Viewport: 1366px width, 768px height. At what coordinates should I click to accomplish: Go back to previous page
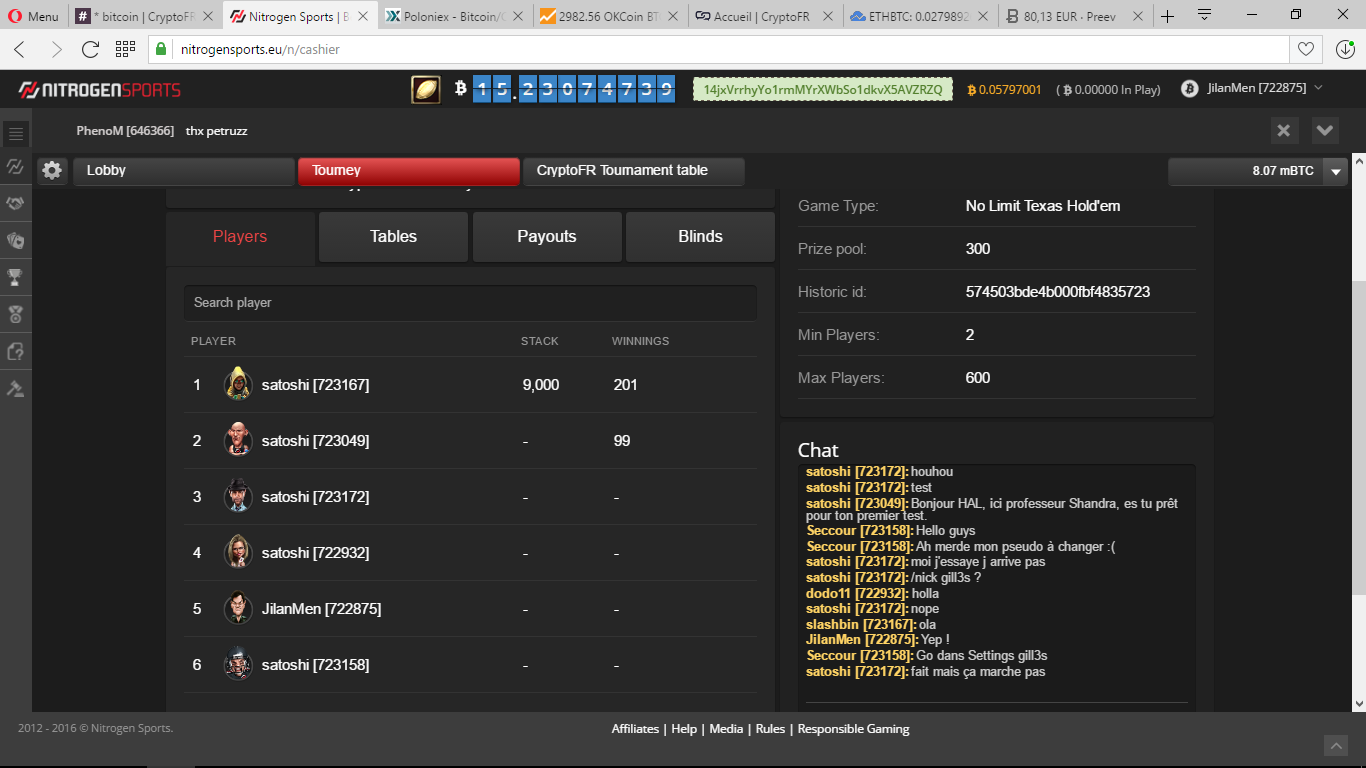pos(20,49)
